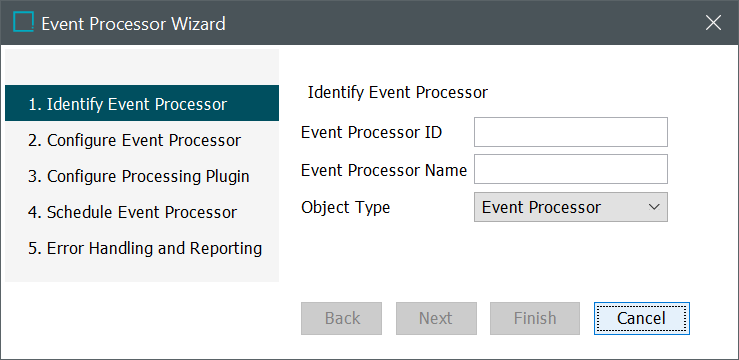Jump to step 5 Error Handling and Reporting
Screen dimensions: 739x360
(142, 248)
